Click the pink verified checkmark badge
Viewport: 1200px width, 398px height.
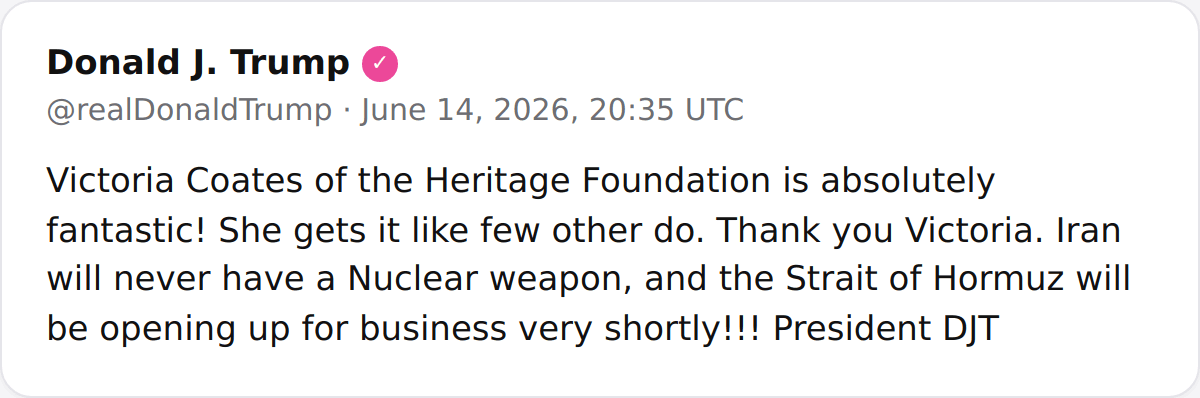pos(380,64)
